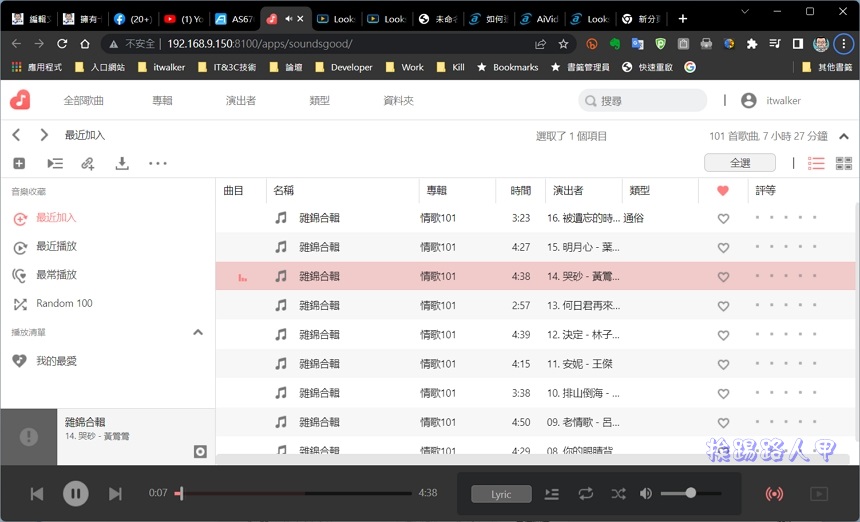Switch to grid view
This screenshot has width=860, height=522.
tap(844, 163)
